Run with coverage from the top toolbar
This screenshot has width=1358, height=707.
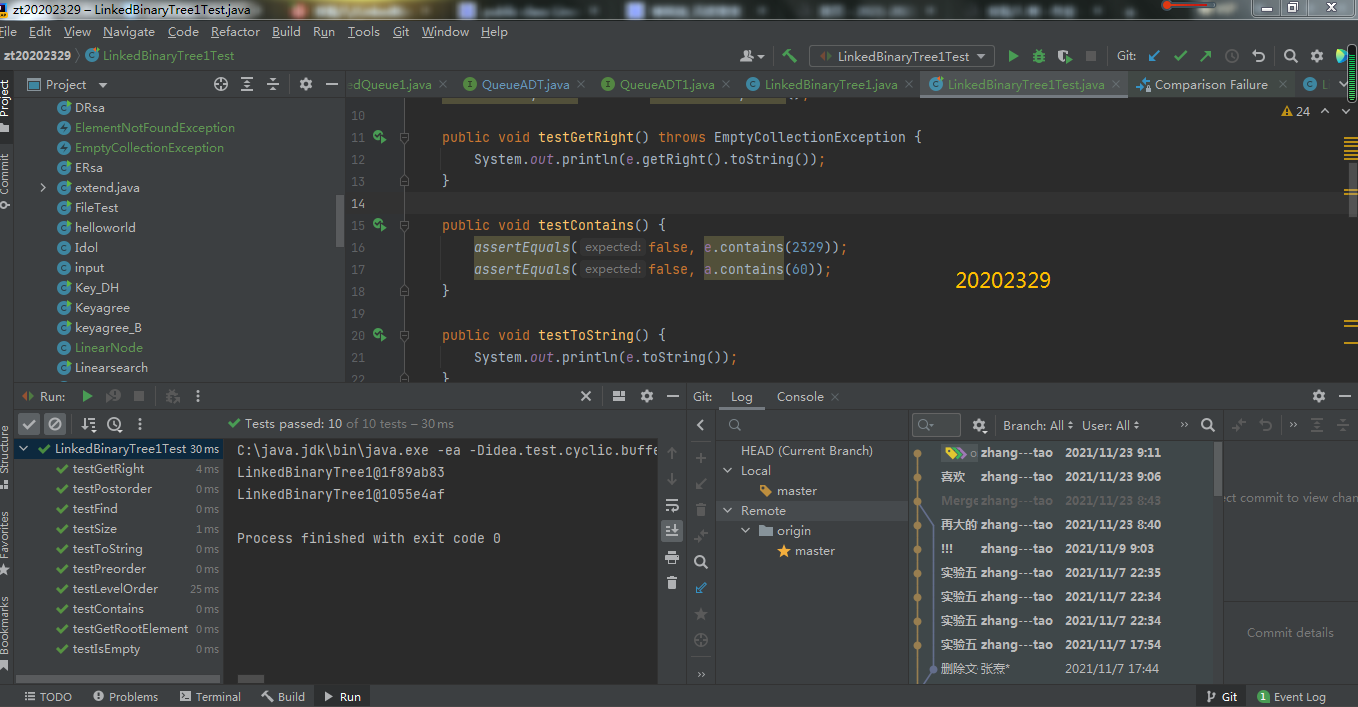click(1065, 56)
